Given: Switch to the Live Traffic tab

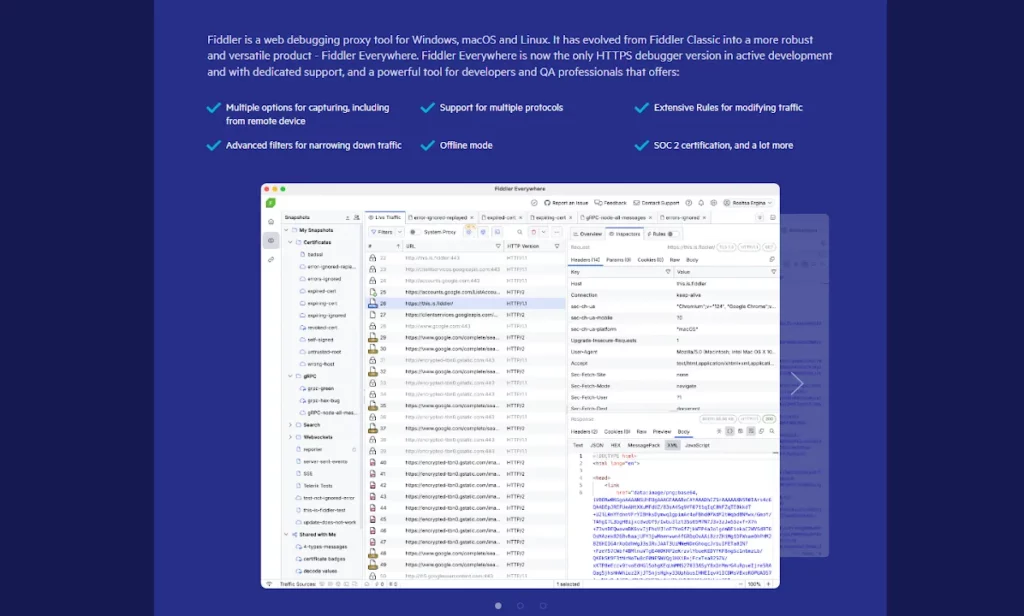Looking at the screenshot, I should tap(385, 218).
